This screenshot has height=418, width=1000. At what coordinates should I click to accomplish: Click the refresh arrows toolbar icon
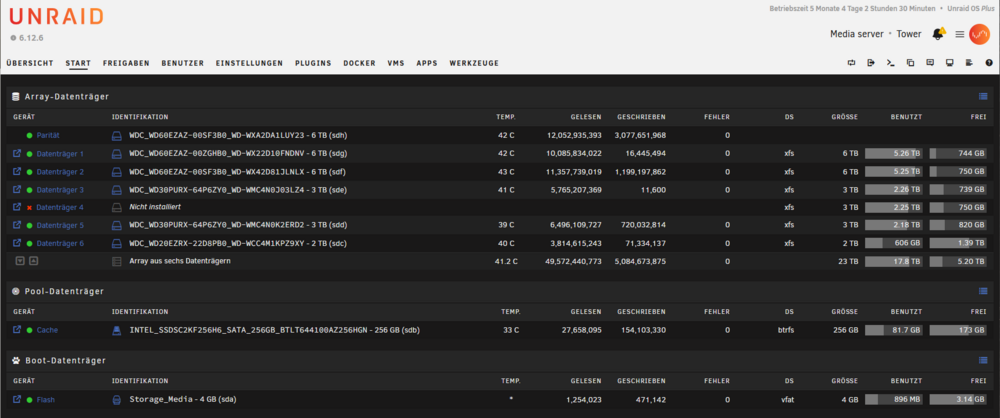851,63
